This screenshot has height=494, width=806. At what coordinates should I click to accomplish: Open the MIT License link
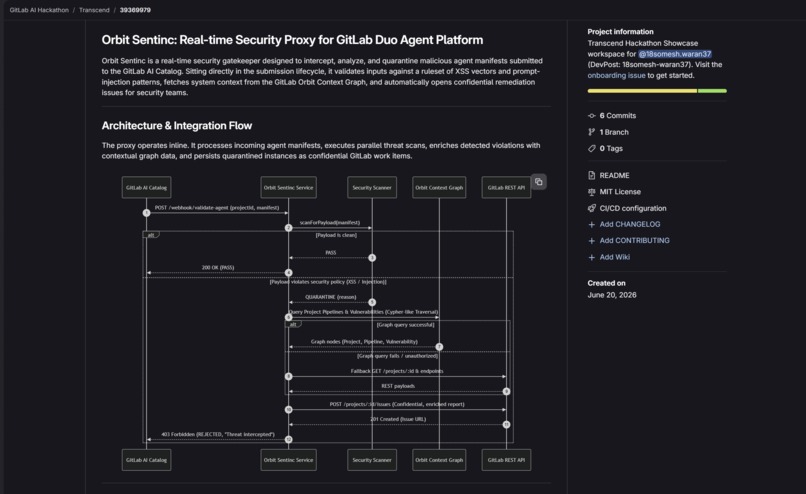click(x=620, y=192)
